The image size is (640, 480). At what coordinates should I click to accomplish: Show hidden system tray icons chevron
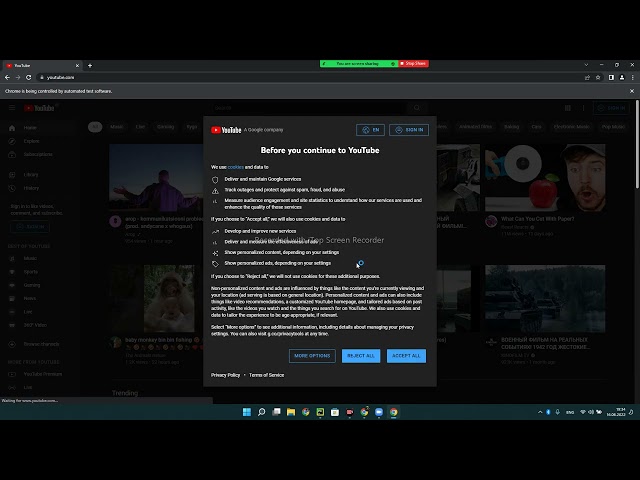(540, 412)
